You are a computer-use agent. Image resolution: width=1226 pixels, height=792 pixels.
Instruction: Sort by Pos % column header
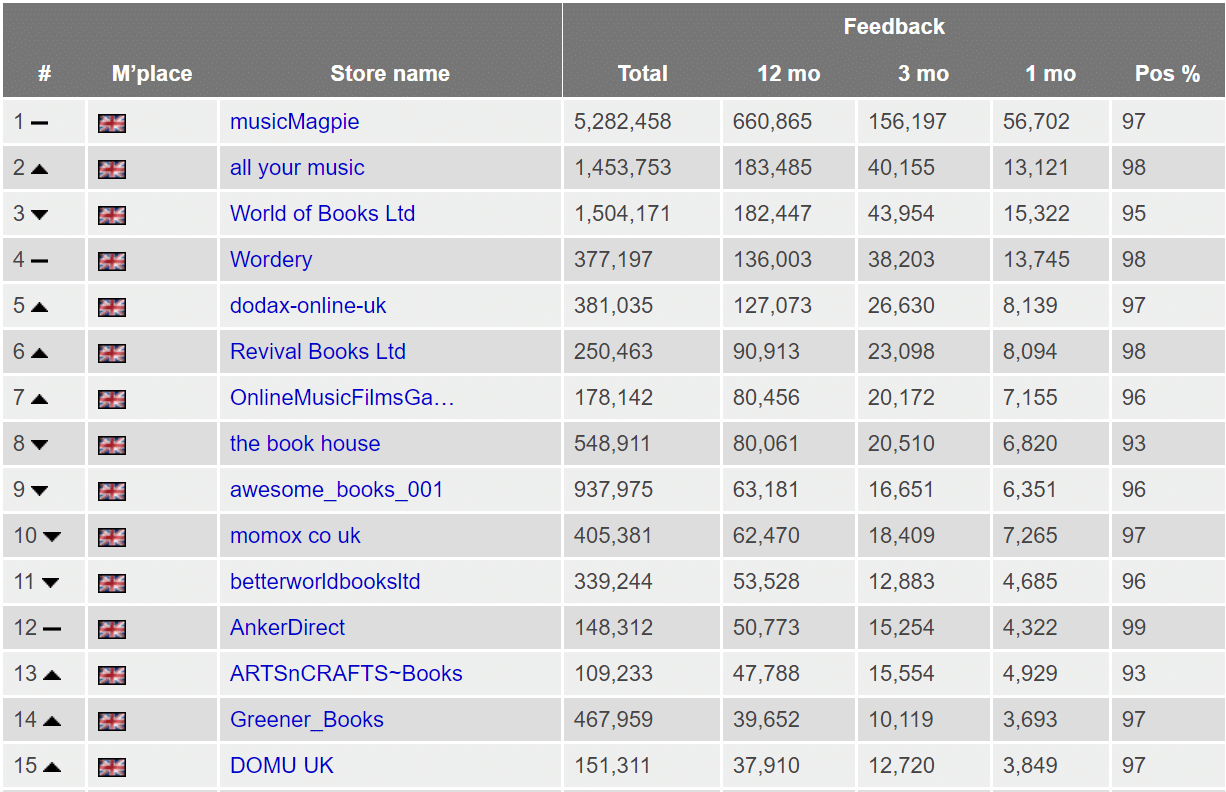1167,74
